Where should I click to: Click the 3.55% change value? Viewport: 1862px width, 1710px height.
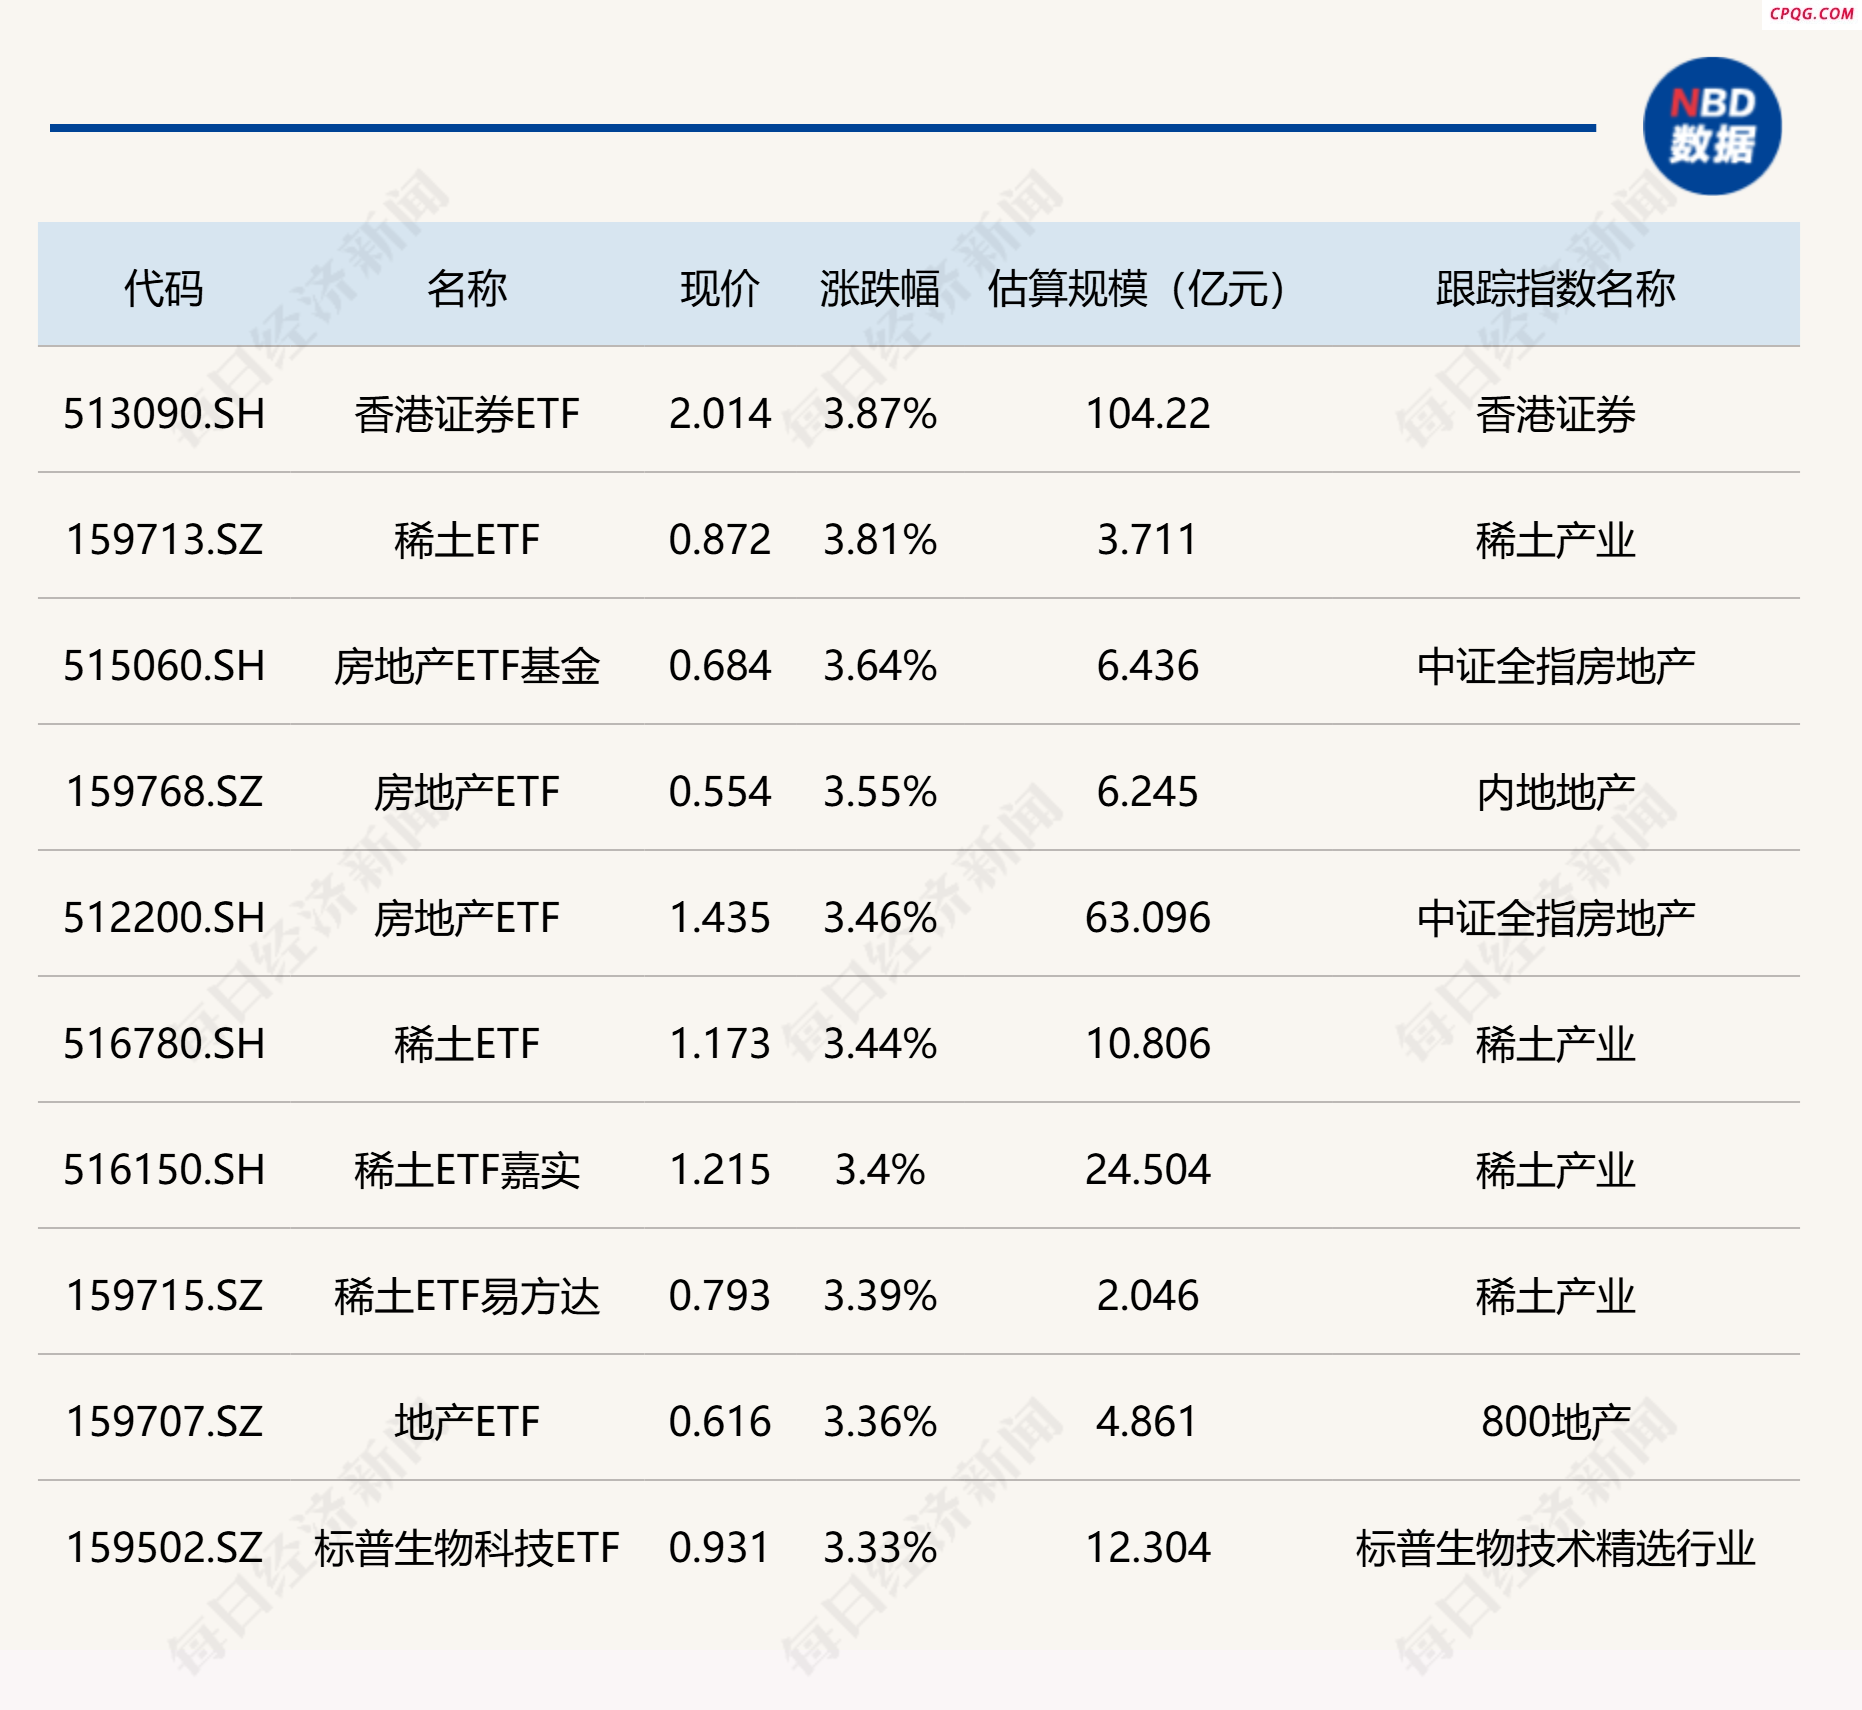(x=880, y=792)
